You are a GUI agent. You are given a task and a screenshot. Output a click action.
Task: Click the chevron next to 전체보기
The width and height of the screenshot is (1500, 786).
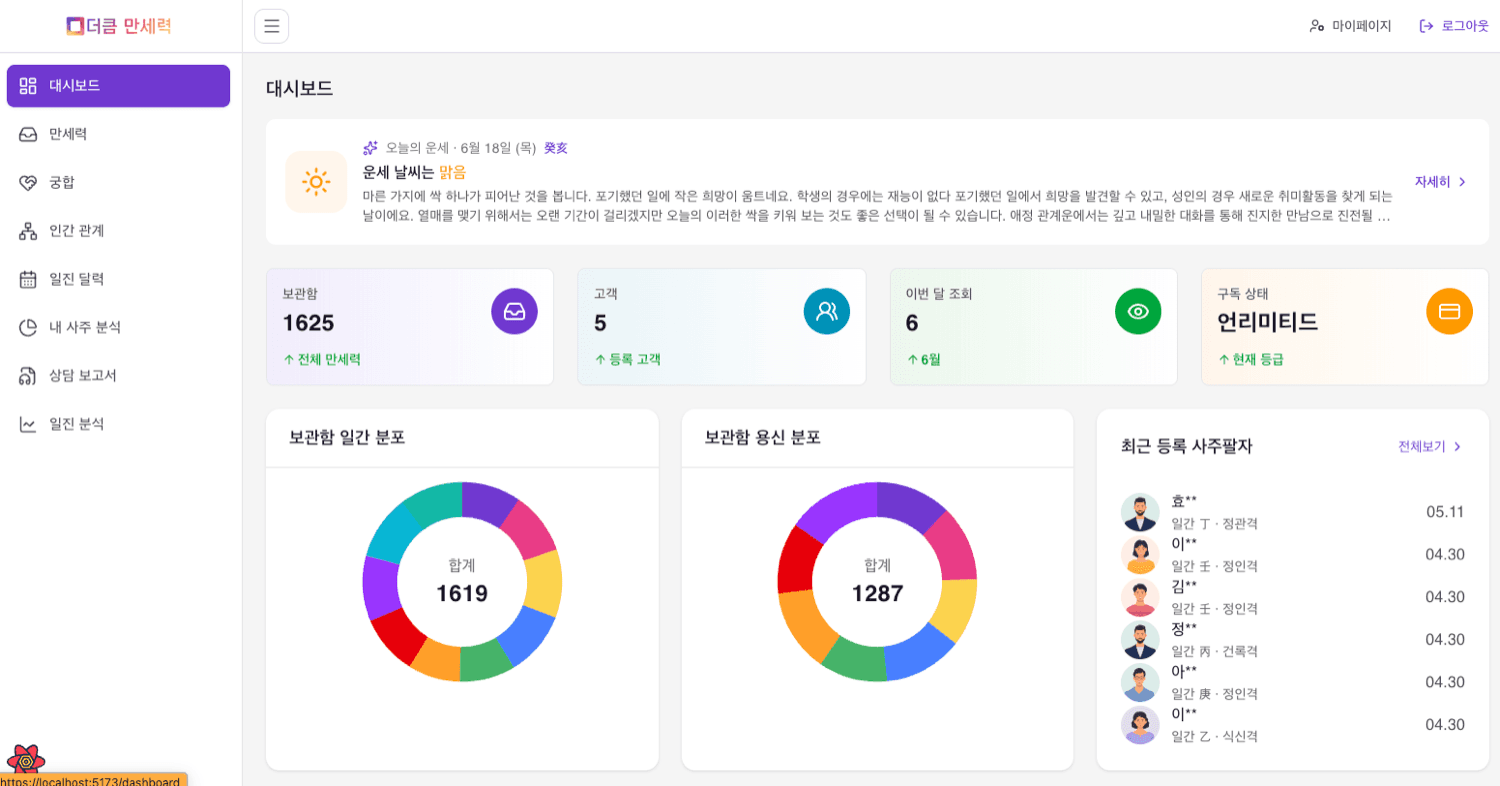point(1457,446)
